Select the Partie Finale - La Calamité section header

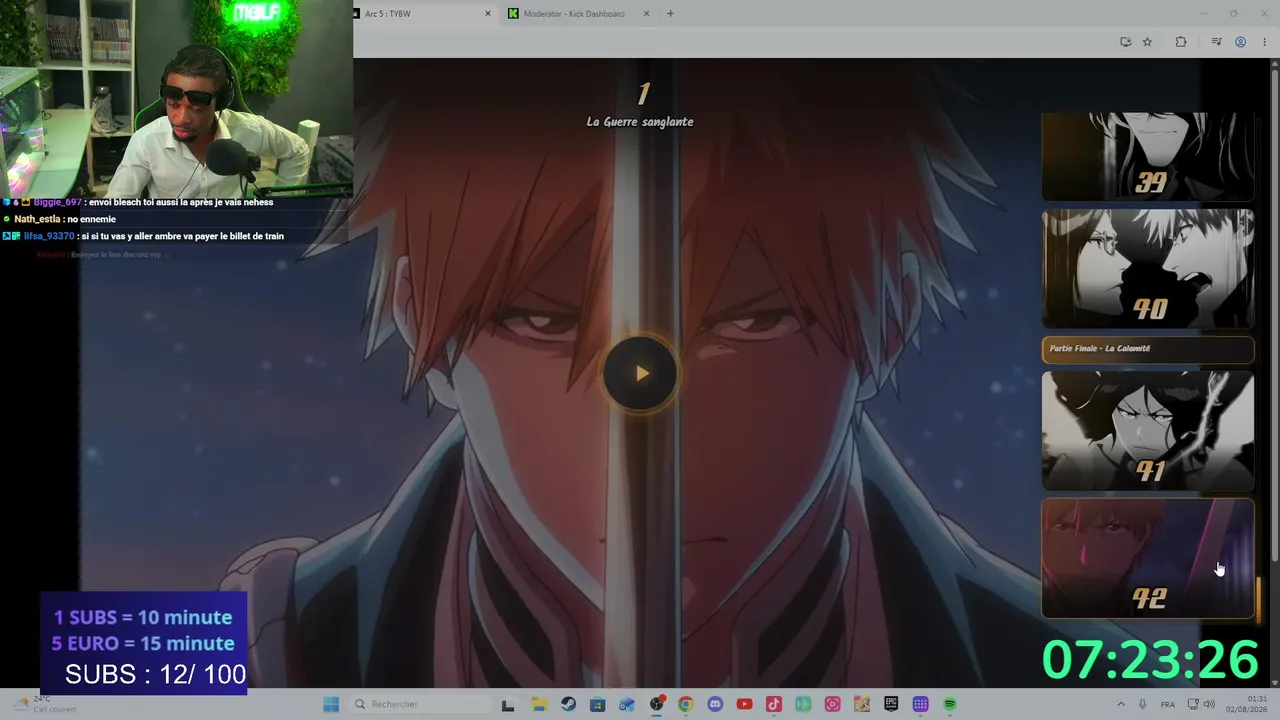tap(1147, 349)
